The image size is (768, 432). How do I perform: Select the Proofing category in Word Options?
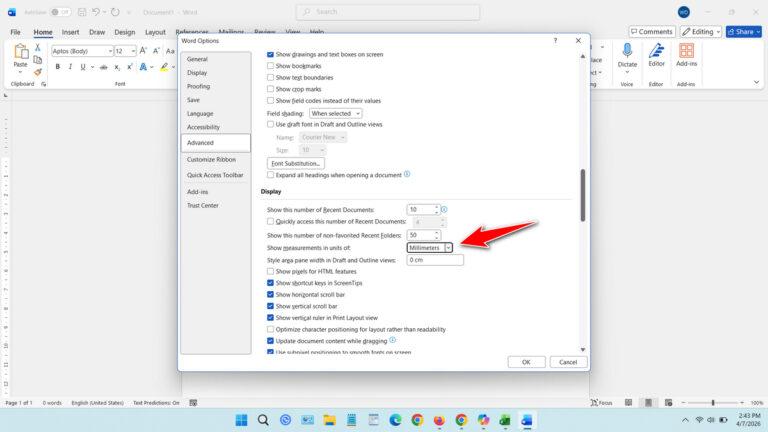click(199, 86)
